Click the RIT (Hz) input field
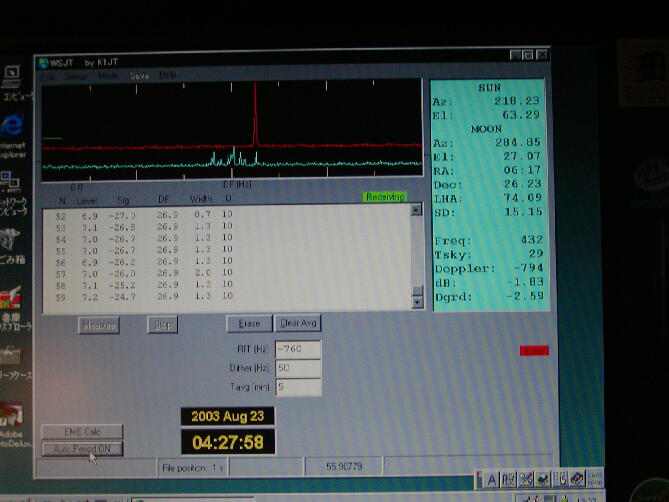This screenshot has width=669, height=502. coord(298,350)
